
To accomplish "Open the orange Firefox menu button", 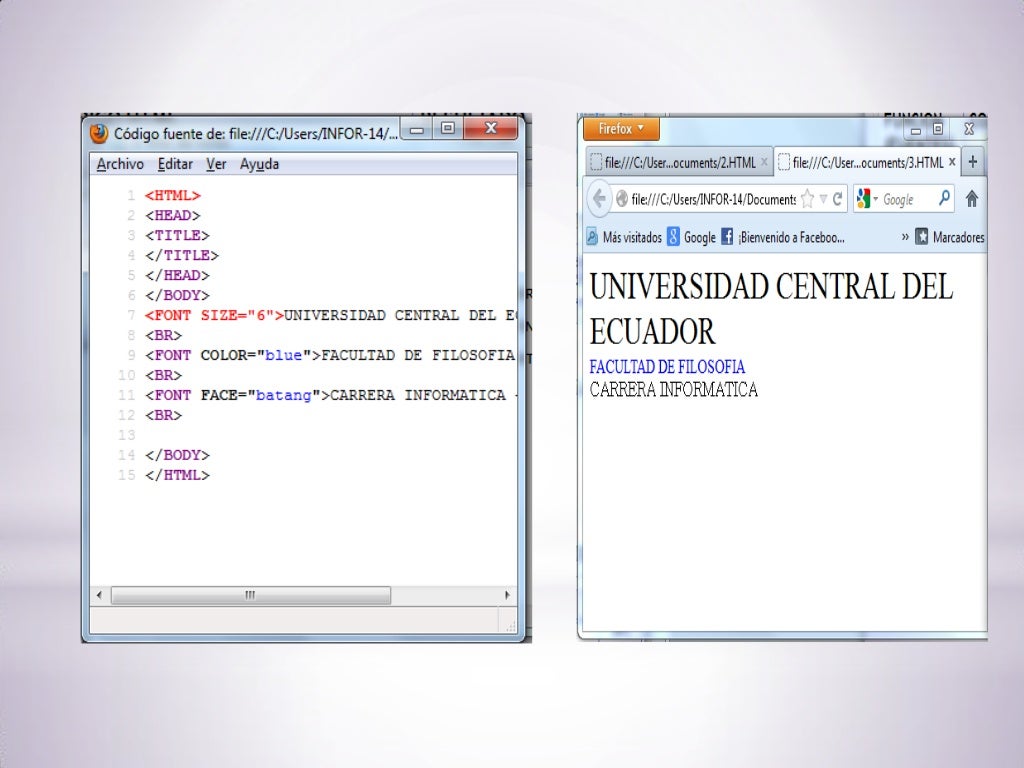I will (621, 129).
